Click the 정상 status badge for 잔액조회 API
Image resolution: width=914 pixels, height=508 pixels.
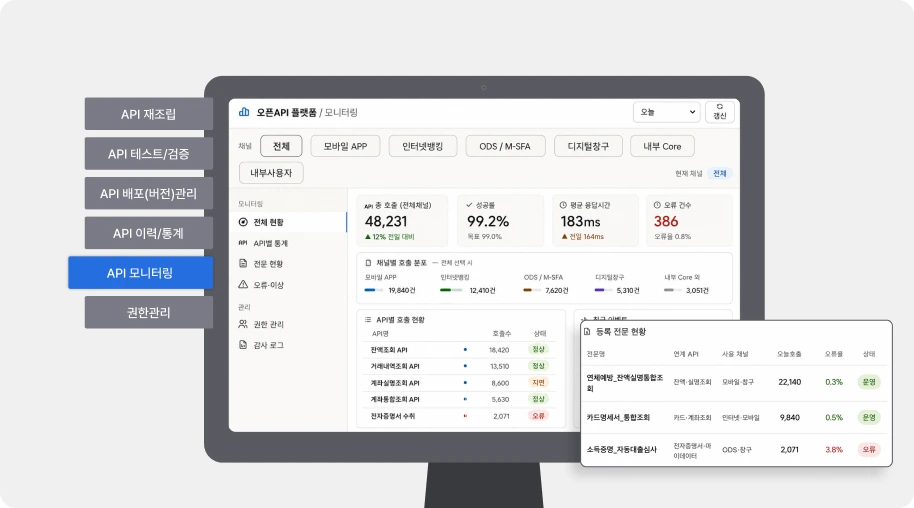(x=538, y=349)
